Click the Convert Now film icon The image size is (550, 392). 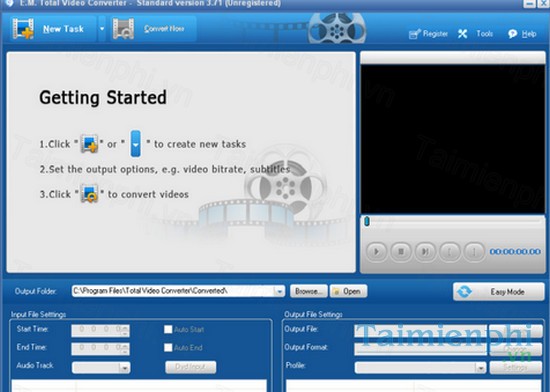tap(123, 29)
